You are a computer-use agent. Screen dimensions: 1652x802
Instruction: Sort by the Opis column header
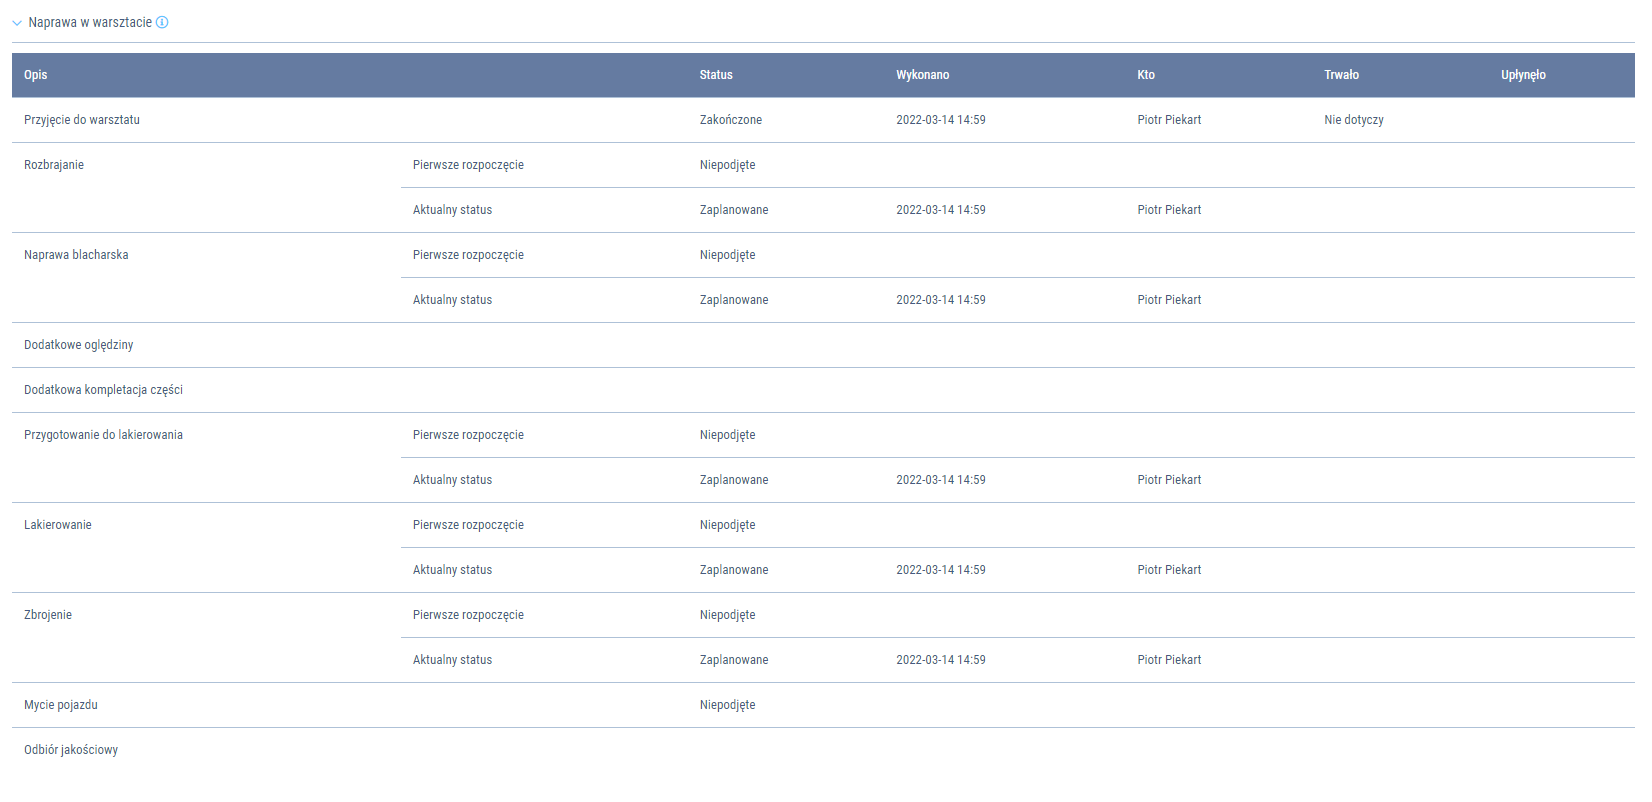tap(36, 75)
